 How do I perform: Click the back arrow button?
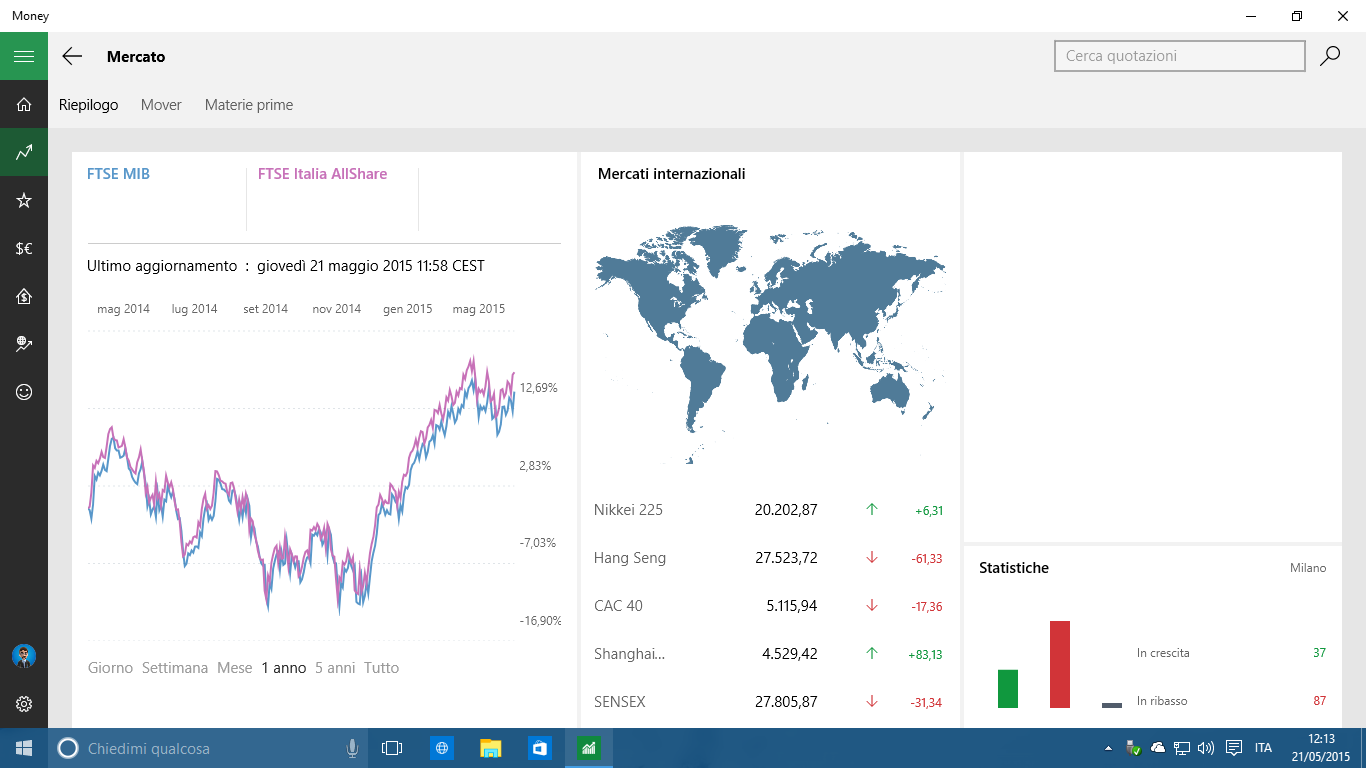pyautogui.click(x=72, y=57)
